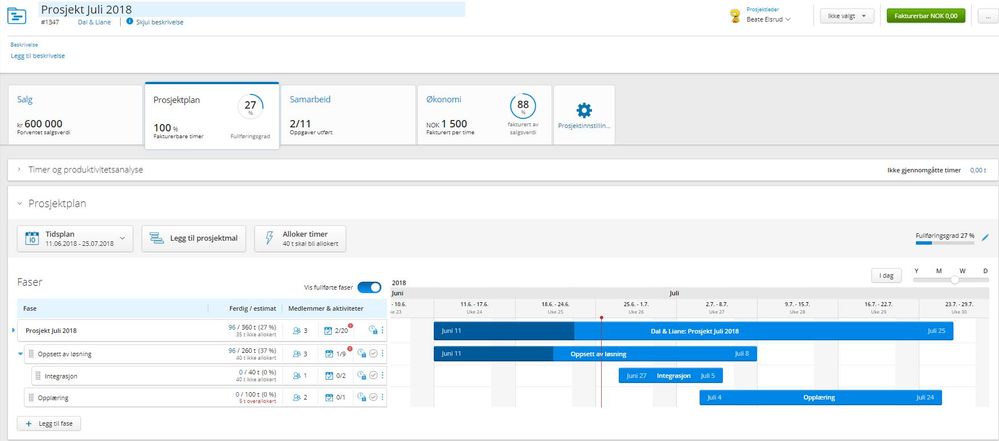Mark Oppsett av løsning phase as complete
Image resolution: width=999 pixels, height=441 pixels.
tap(373, 354)
